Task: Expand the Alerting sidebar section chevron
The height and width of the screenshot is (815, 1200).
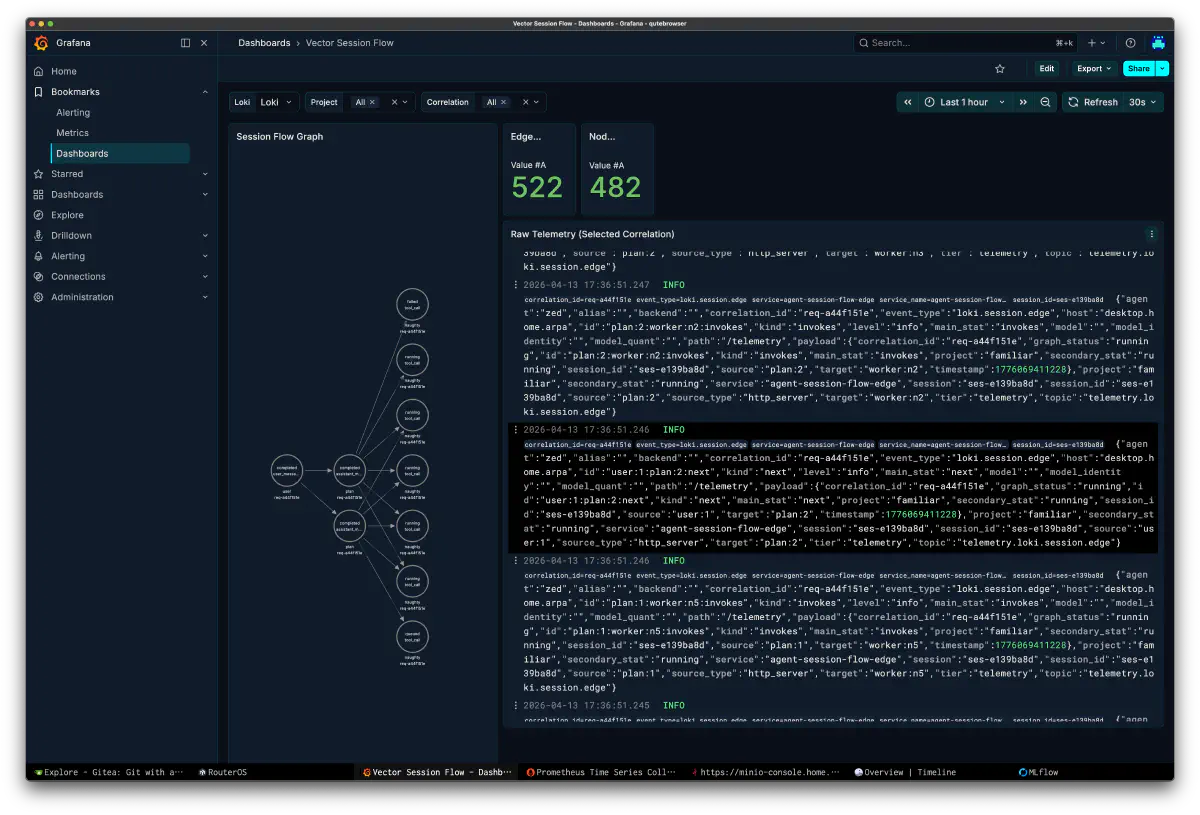Action: pyautogui.click(x=205, y=256)
